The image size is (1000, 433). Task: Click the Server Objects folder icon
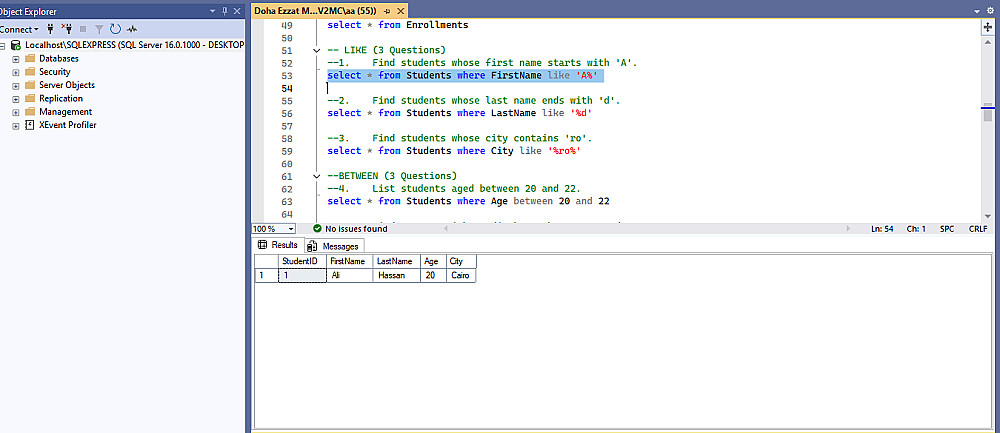pos(29,85)
